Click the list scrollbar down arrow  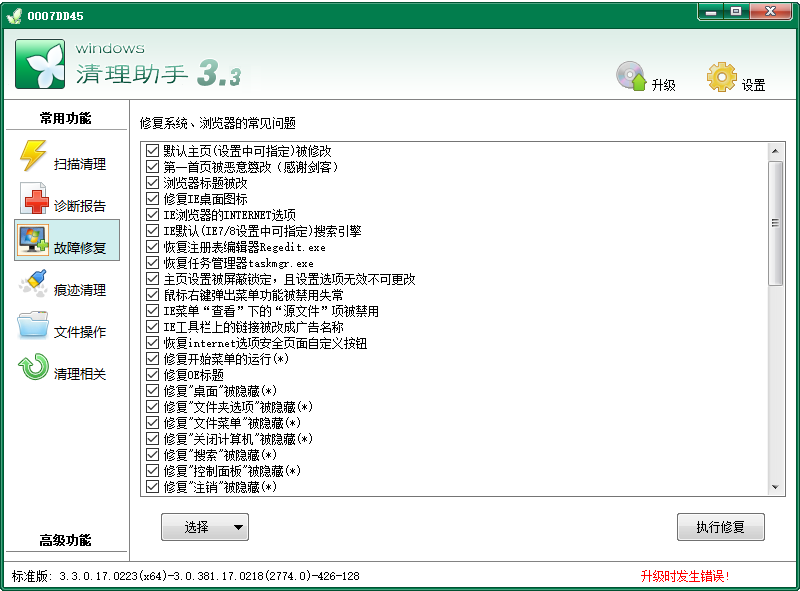coord(775,487)
